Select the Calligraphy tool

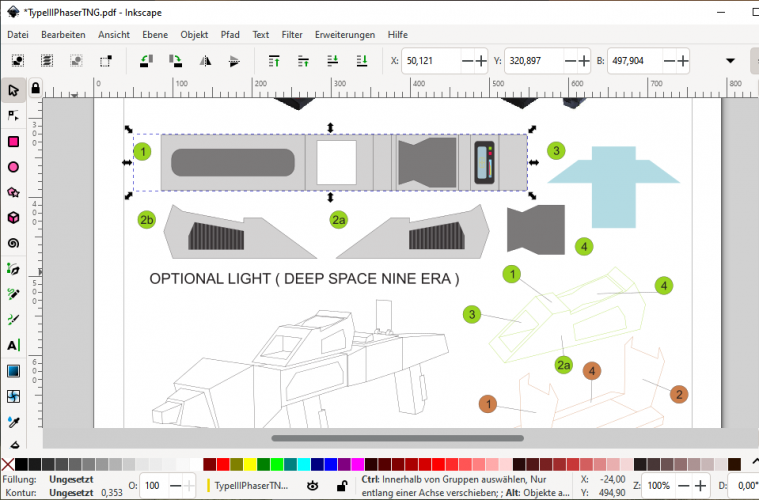click(x=14, y=319)
